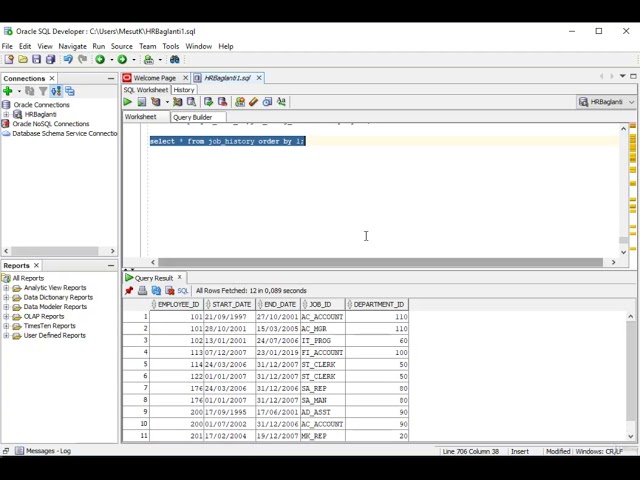Open the Welcome Page tab
Viewport: 640px width, 480px height.
153,78
